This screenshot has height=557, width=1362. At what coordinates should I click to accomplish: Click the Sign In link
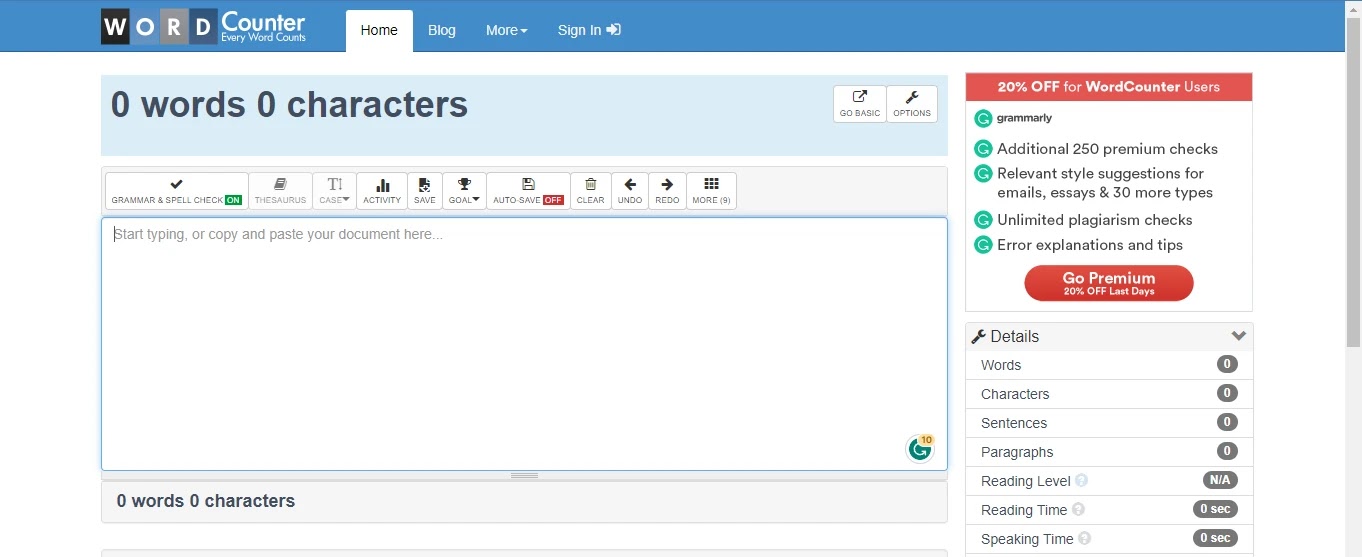[589, 30]
